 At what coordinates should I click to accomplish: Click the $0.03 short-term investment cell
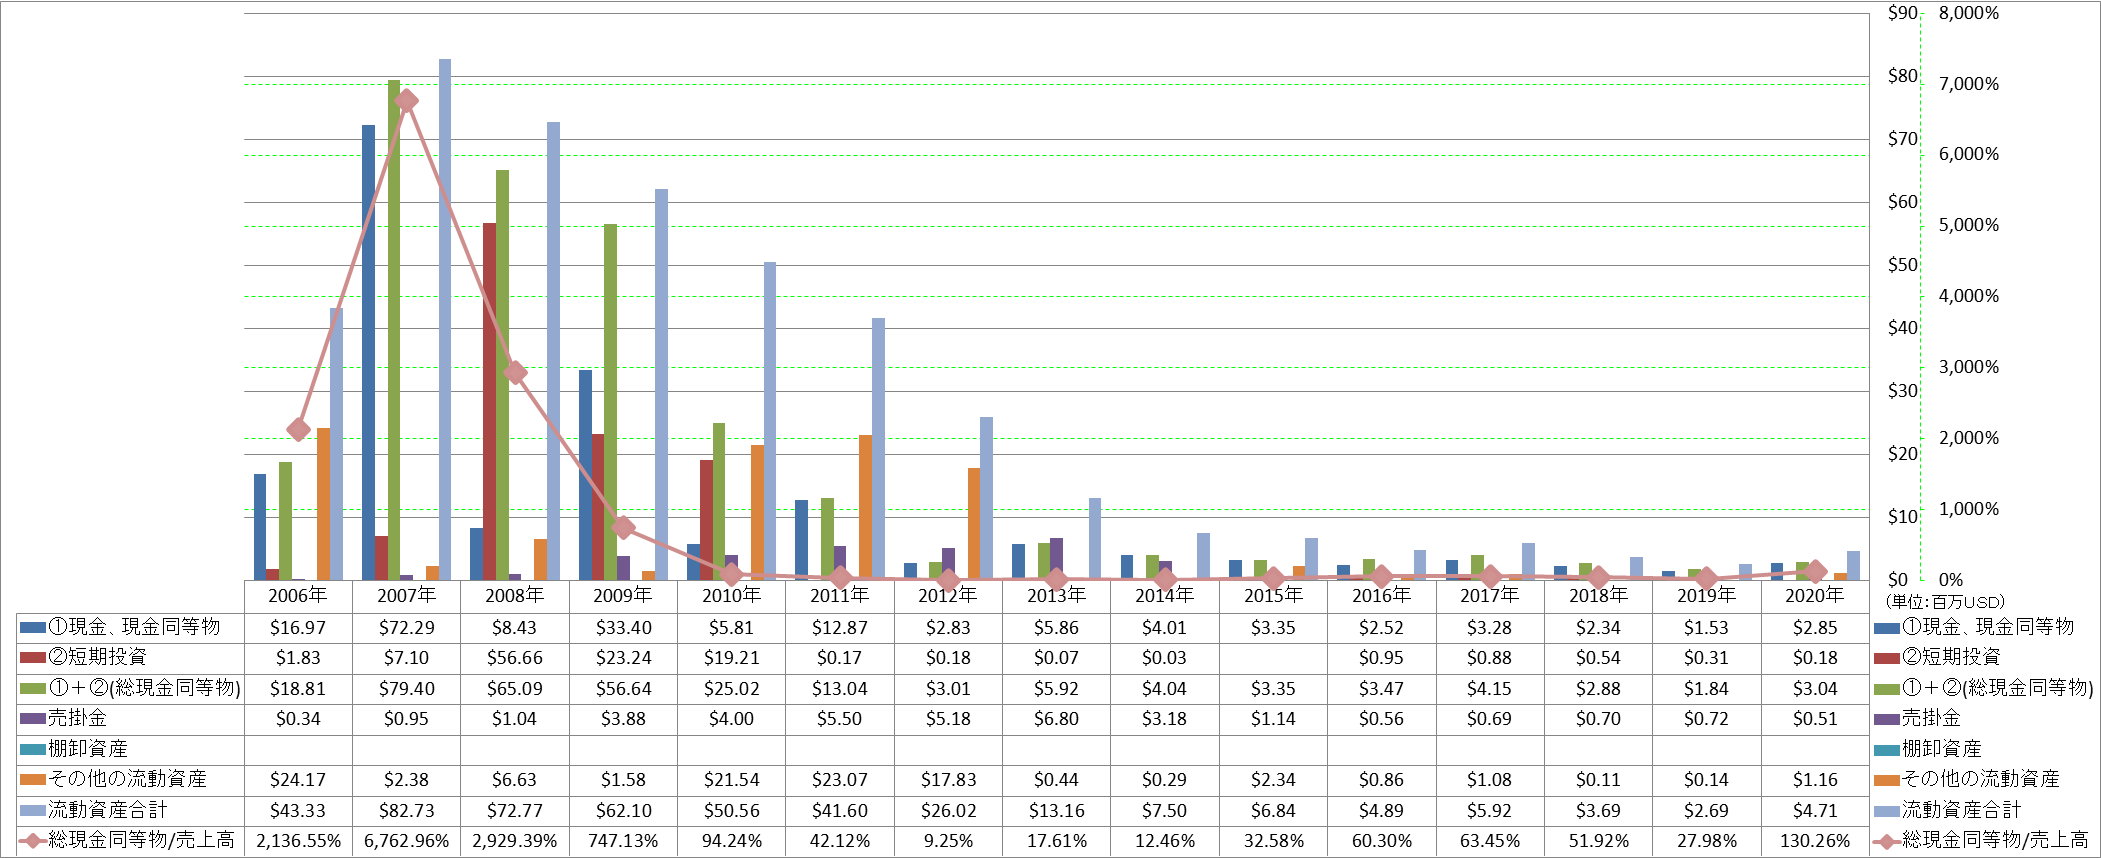coord(1164,658)
